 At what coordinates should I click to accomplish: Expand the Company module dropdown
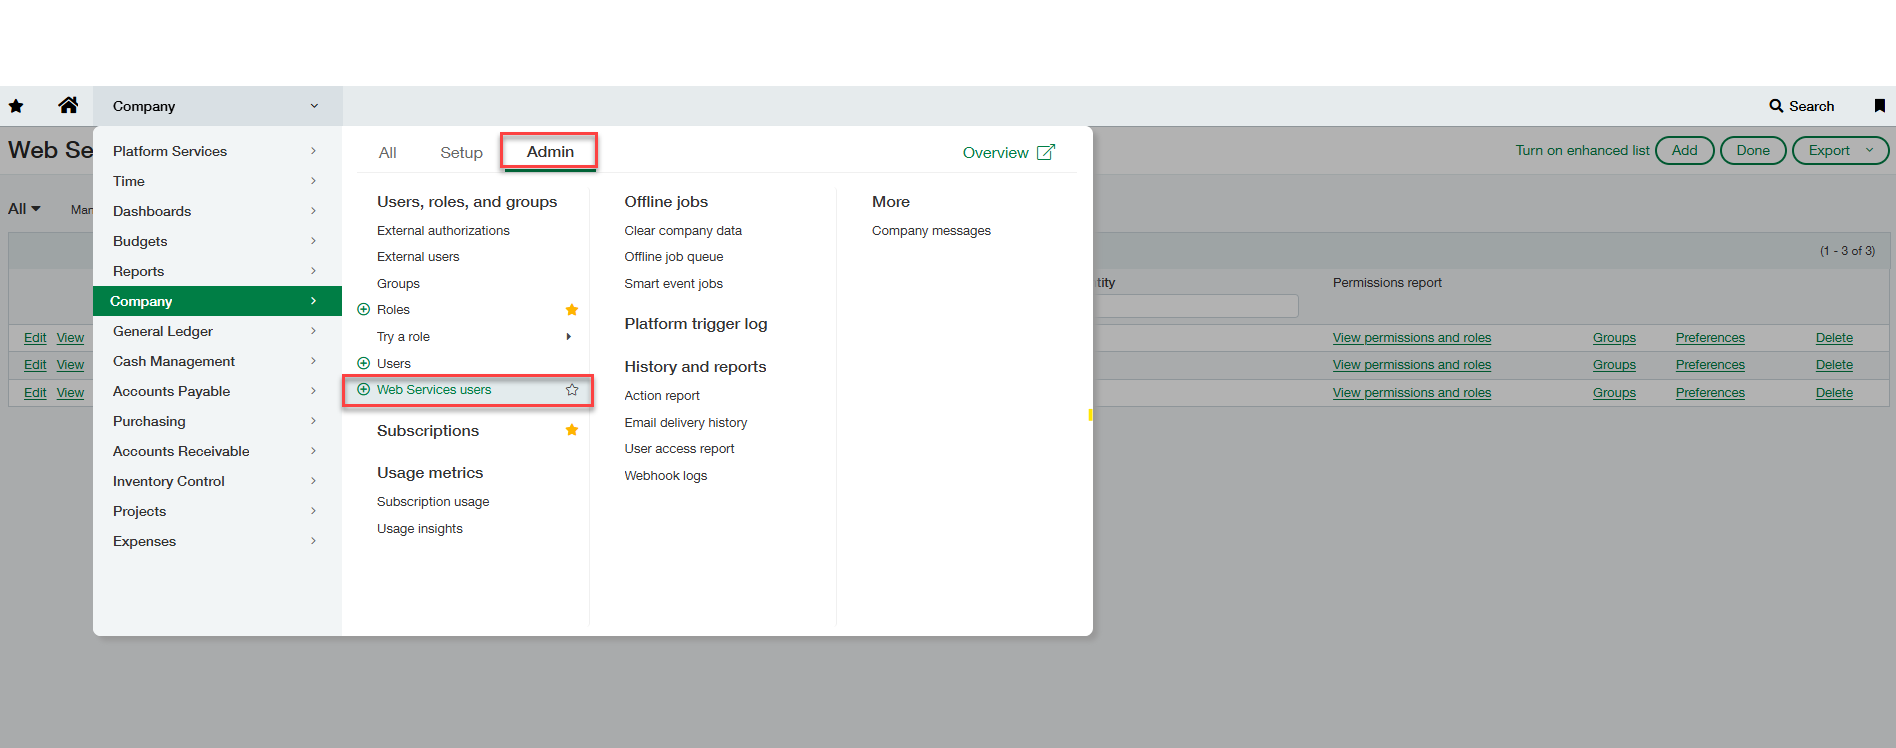(218, 106)
